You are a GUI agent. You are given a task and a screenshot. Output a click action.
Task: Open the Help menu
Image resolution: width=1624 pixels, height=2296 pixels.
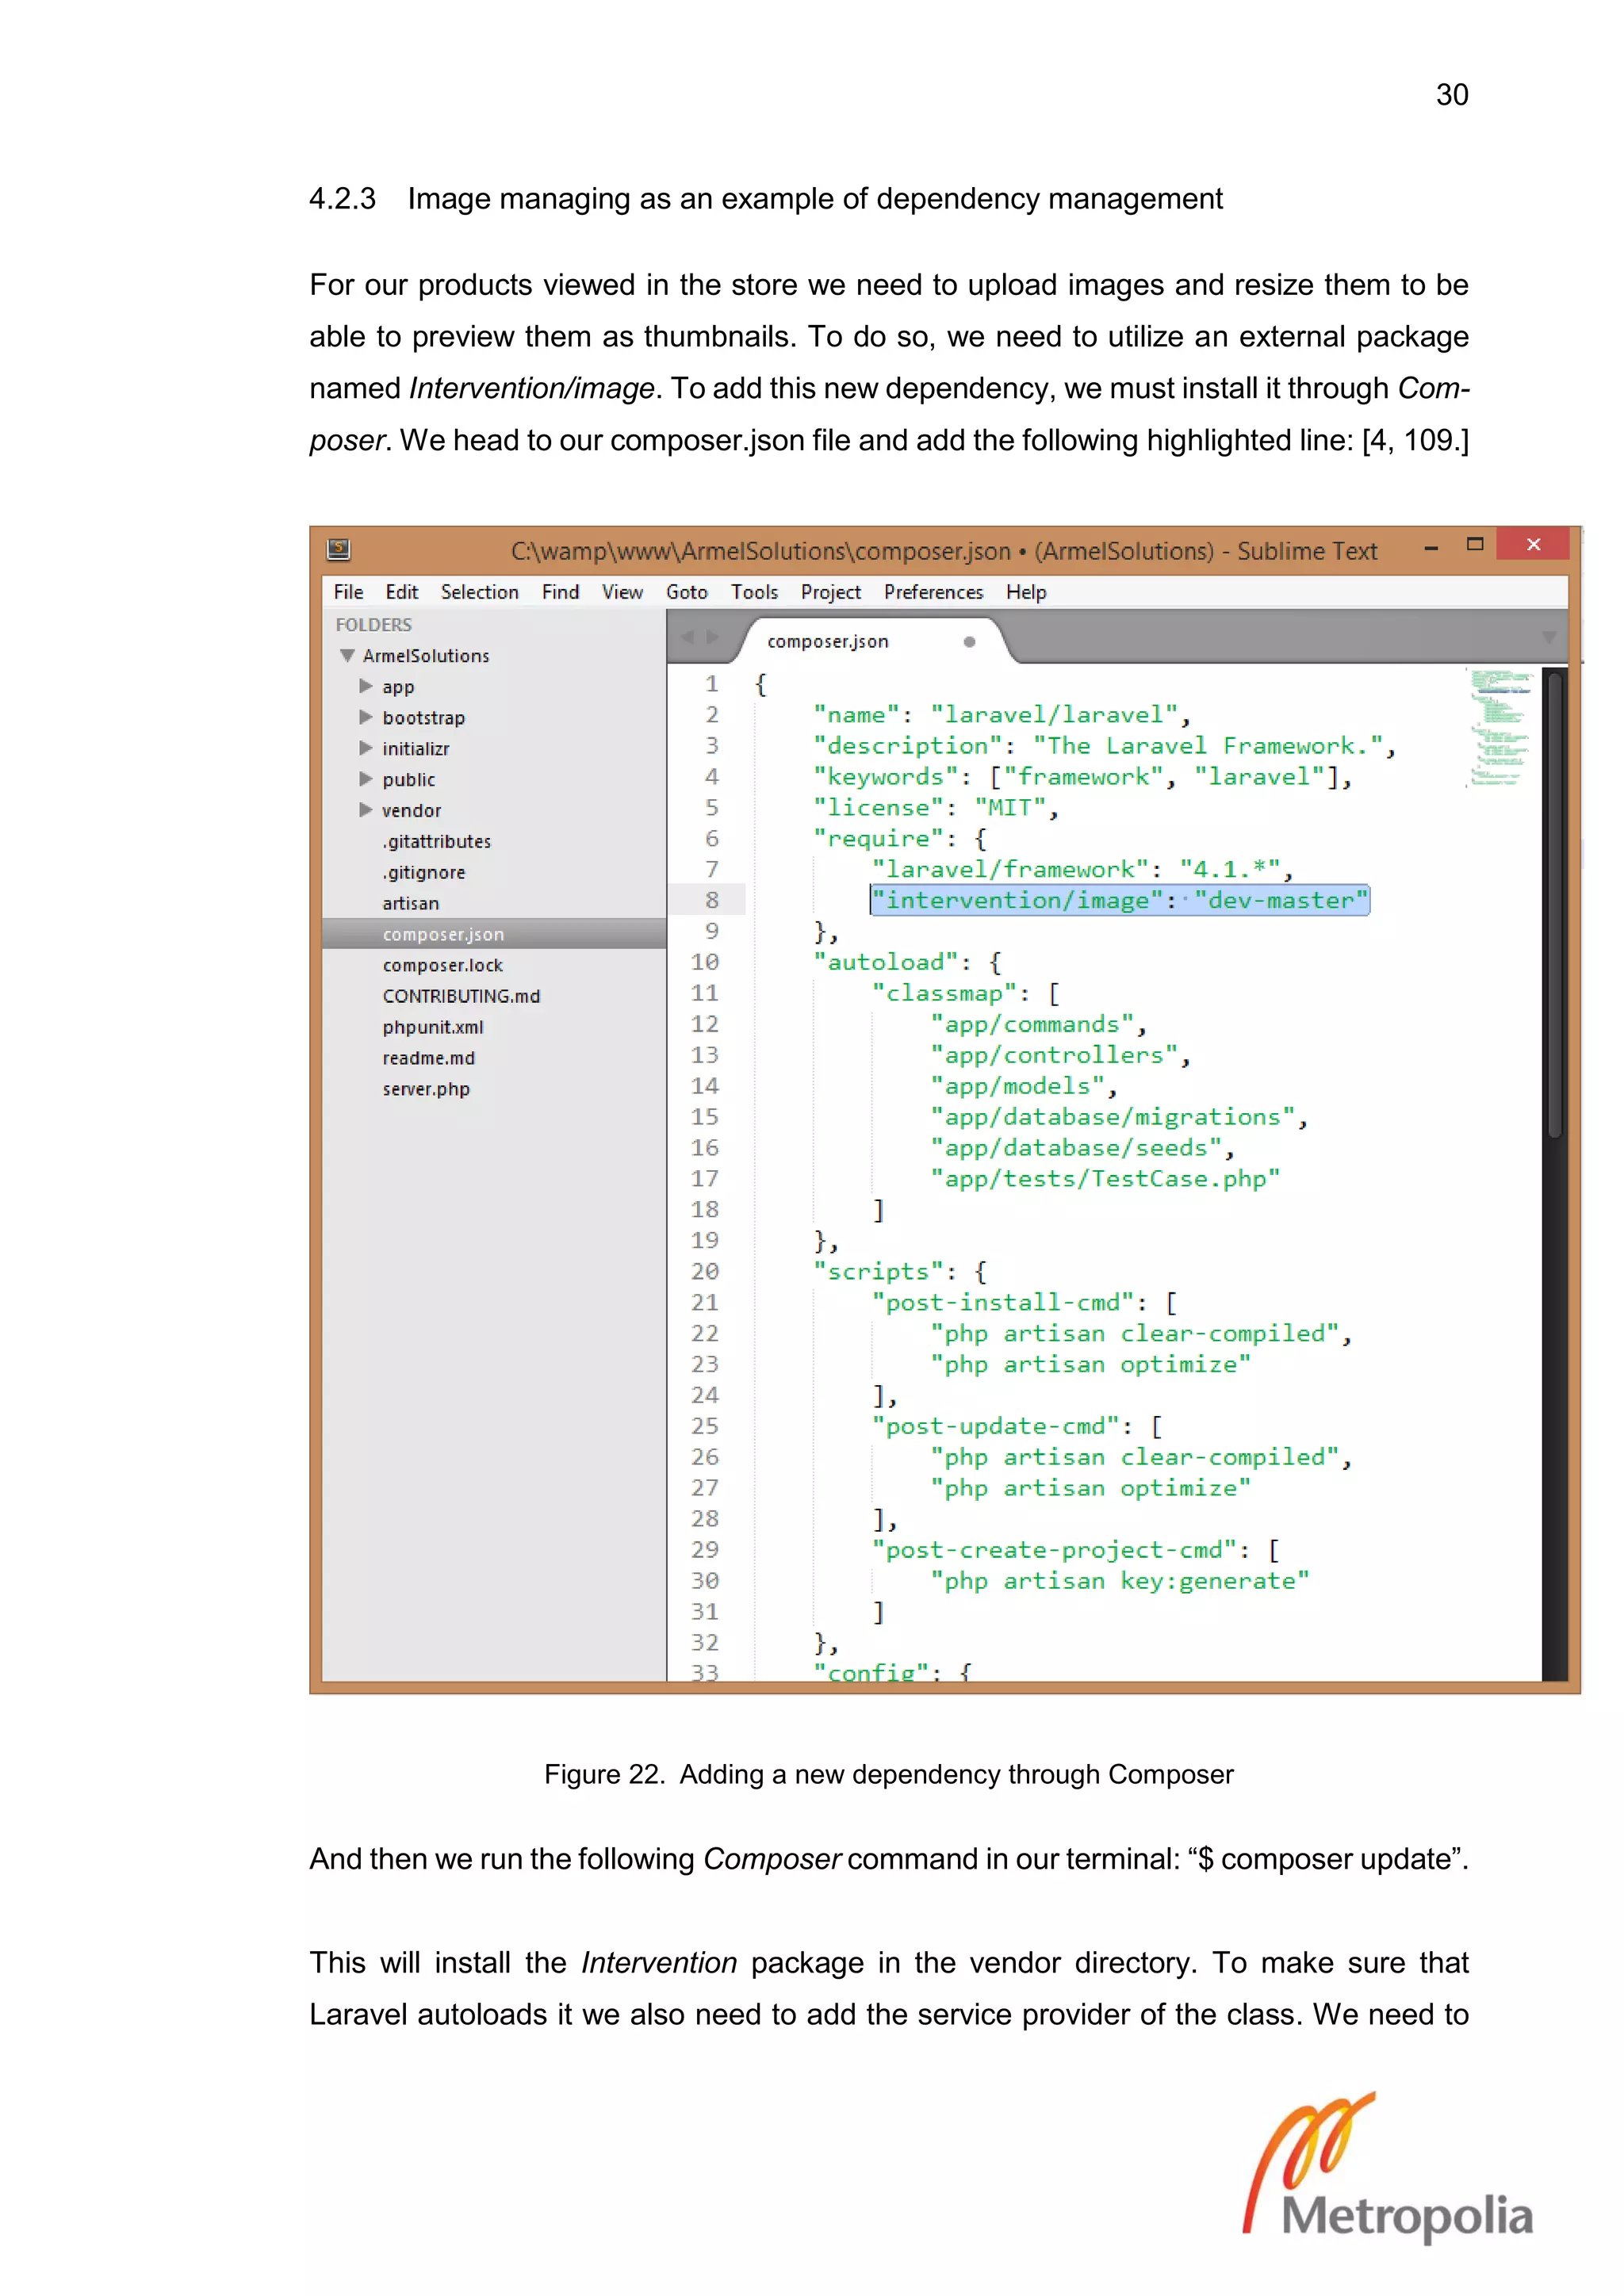(x=1026, y=592)
